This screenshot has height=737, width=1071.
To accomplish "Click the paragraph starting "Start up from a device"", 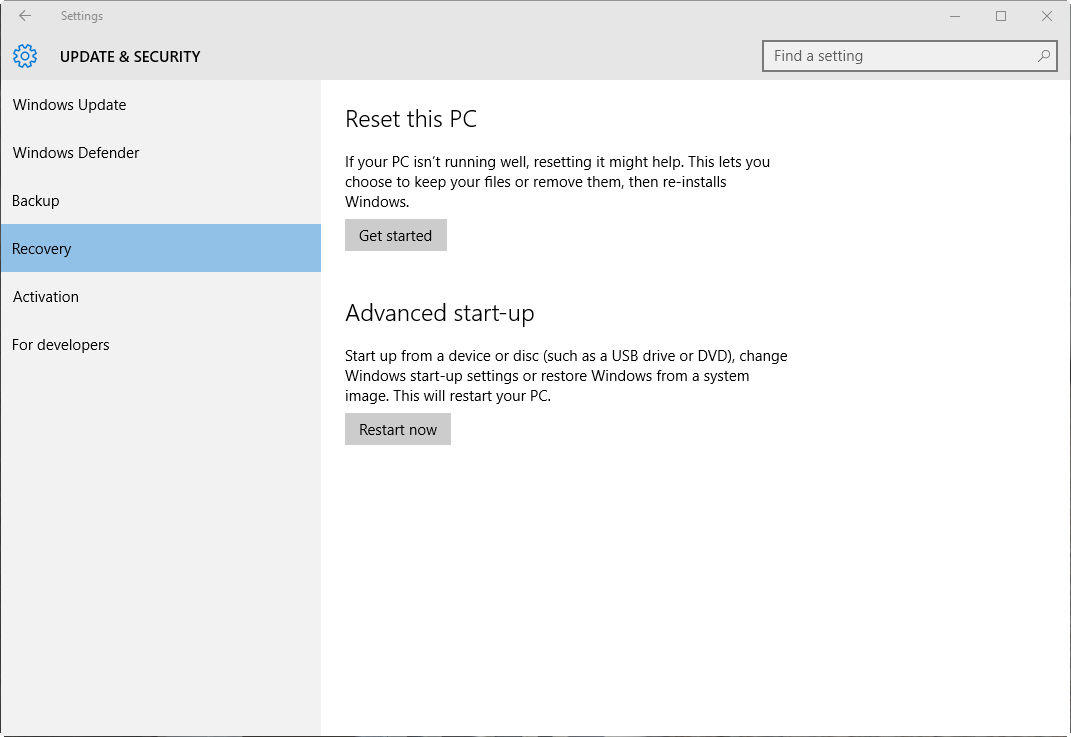I will click(566, 376).
